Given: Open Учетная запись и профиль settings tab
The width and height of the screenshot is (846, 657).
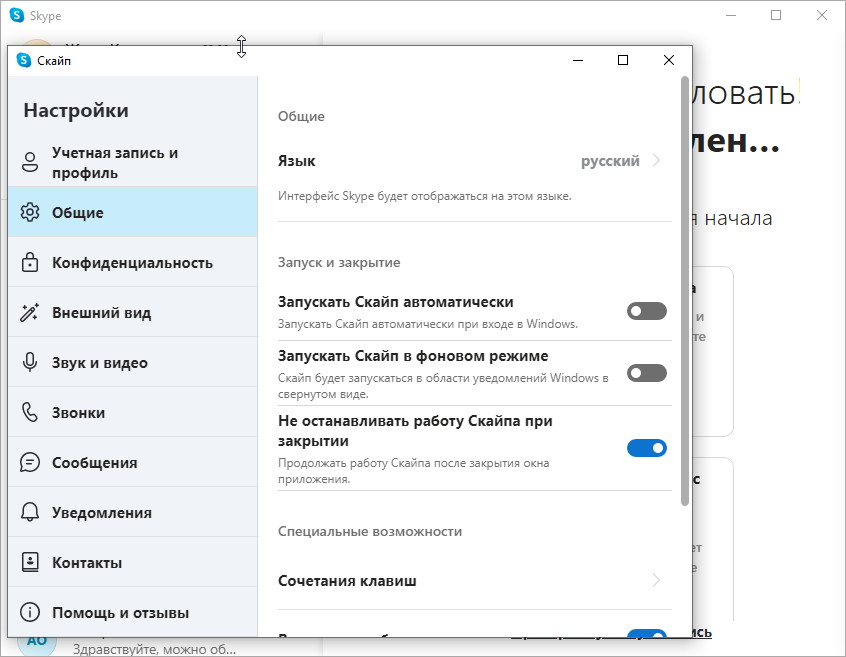Looking at the screenshot, I should pos(133,162).
